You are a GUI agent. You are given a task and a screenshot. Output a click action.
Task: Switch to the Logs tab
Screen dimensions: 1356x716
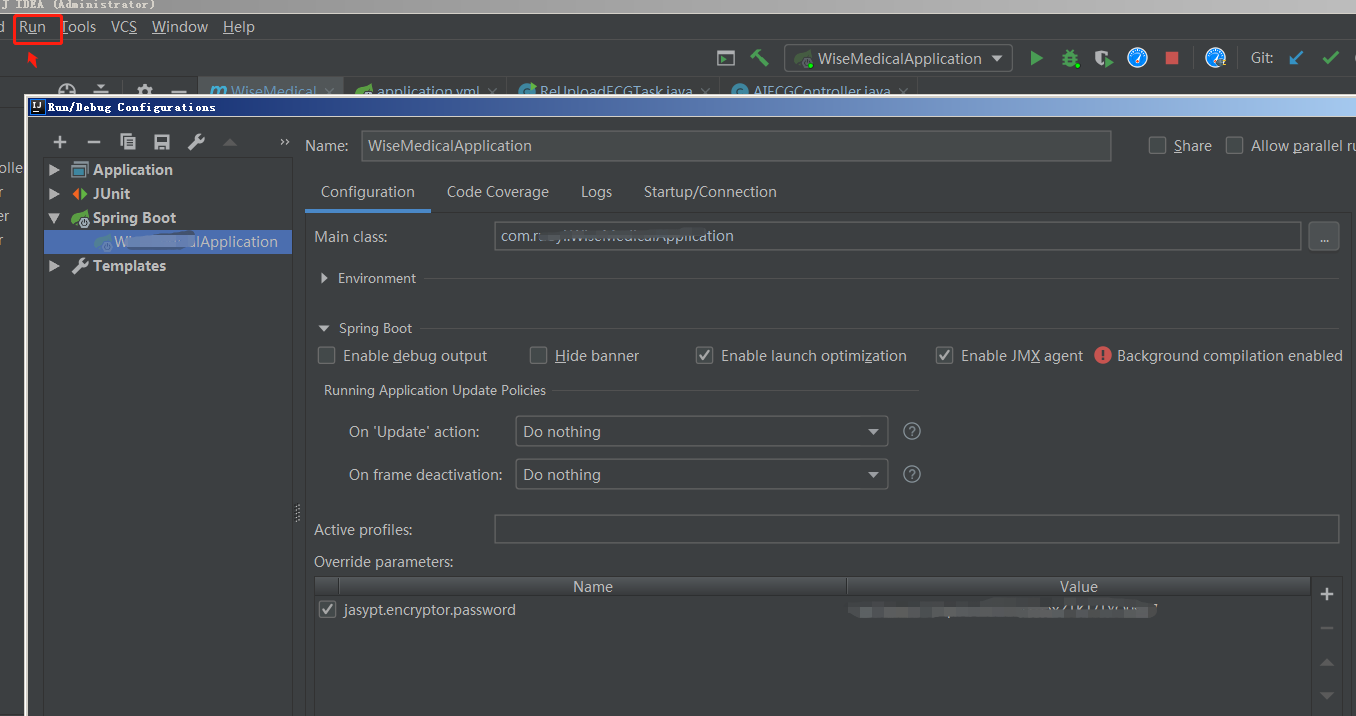click(x=596, y=192)
